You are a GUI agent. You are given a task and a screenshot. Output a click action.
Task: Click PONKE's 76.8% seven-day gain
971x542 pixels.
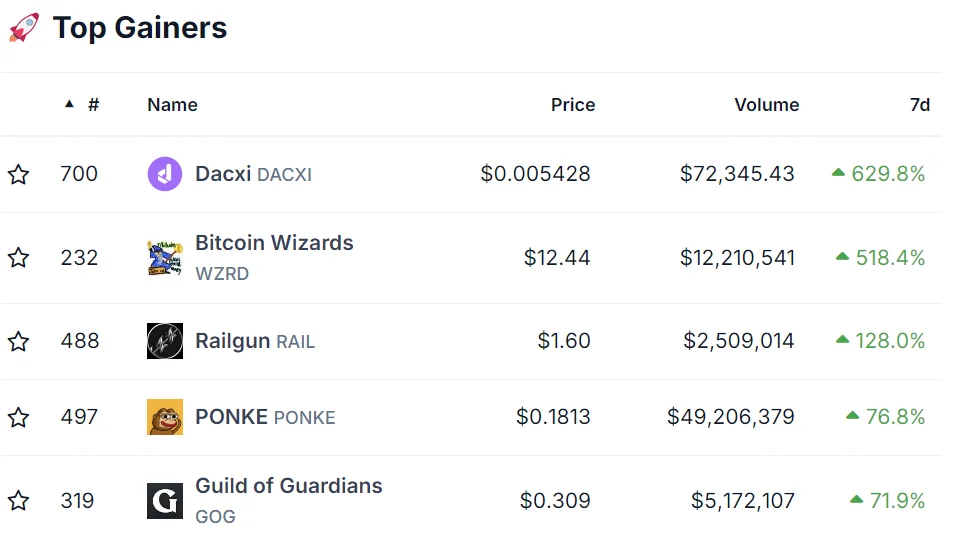tap(894, 417)
